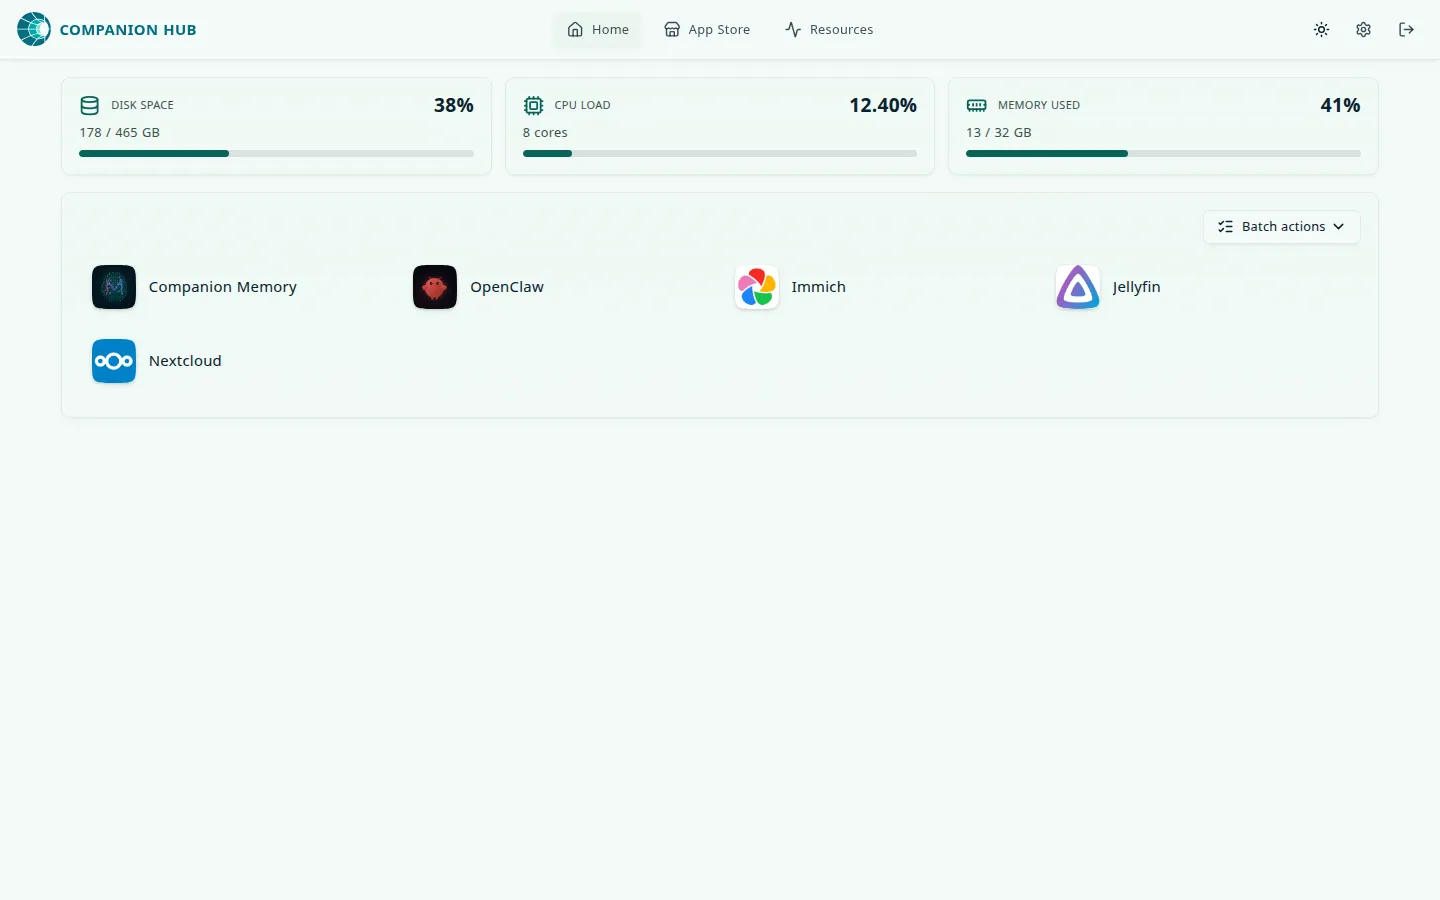Click the 178 / 465 GB text
The height and width of the screenshot is (900, 1440).
pyautogui.click(x=120, y=132)
